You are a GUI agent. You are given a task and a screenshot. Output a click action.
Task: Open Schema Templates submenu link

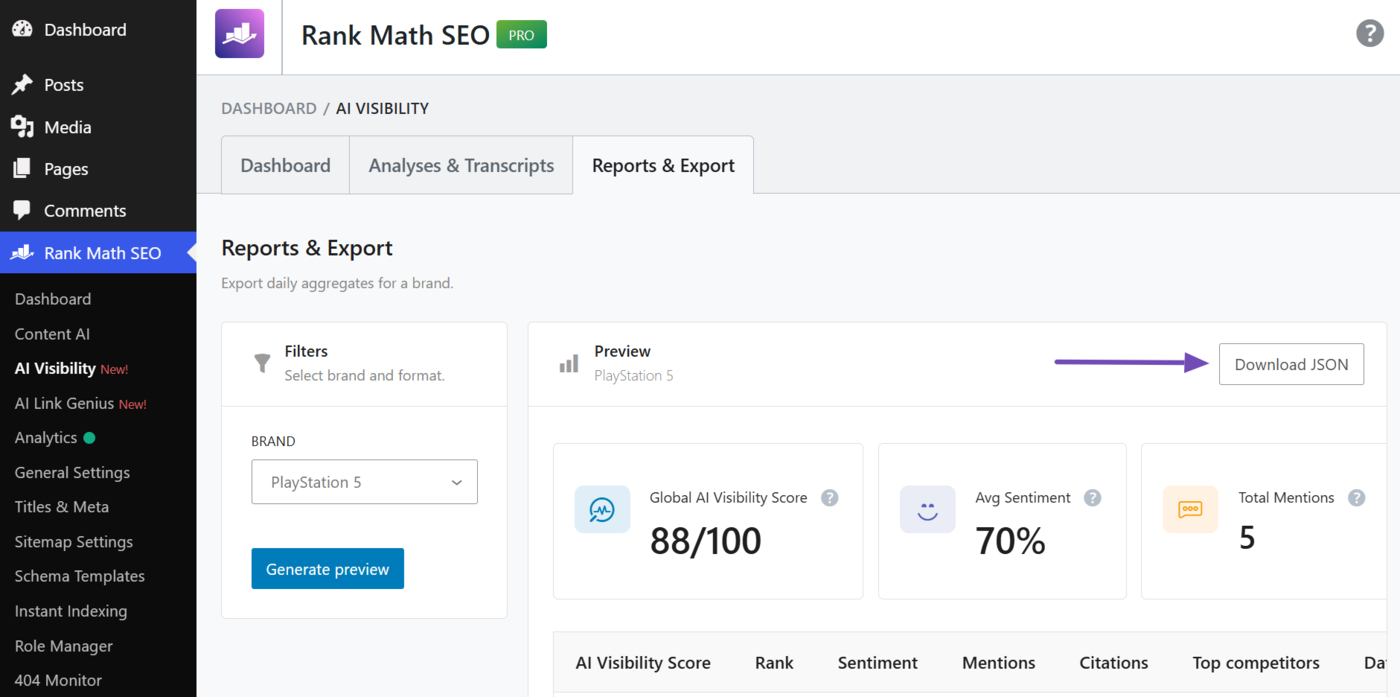pyautogui.click(x=80, y=576)
